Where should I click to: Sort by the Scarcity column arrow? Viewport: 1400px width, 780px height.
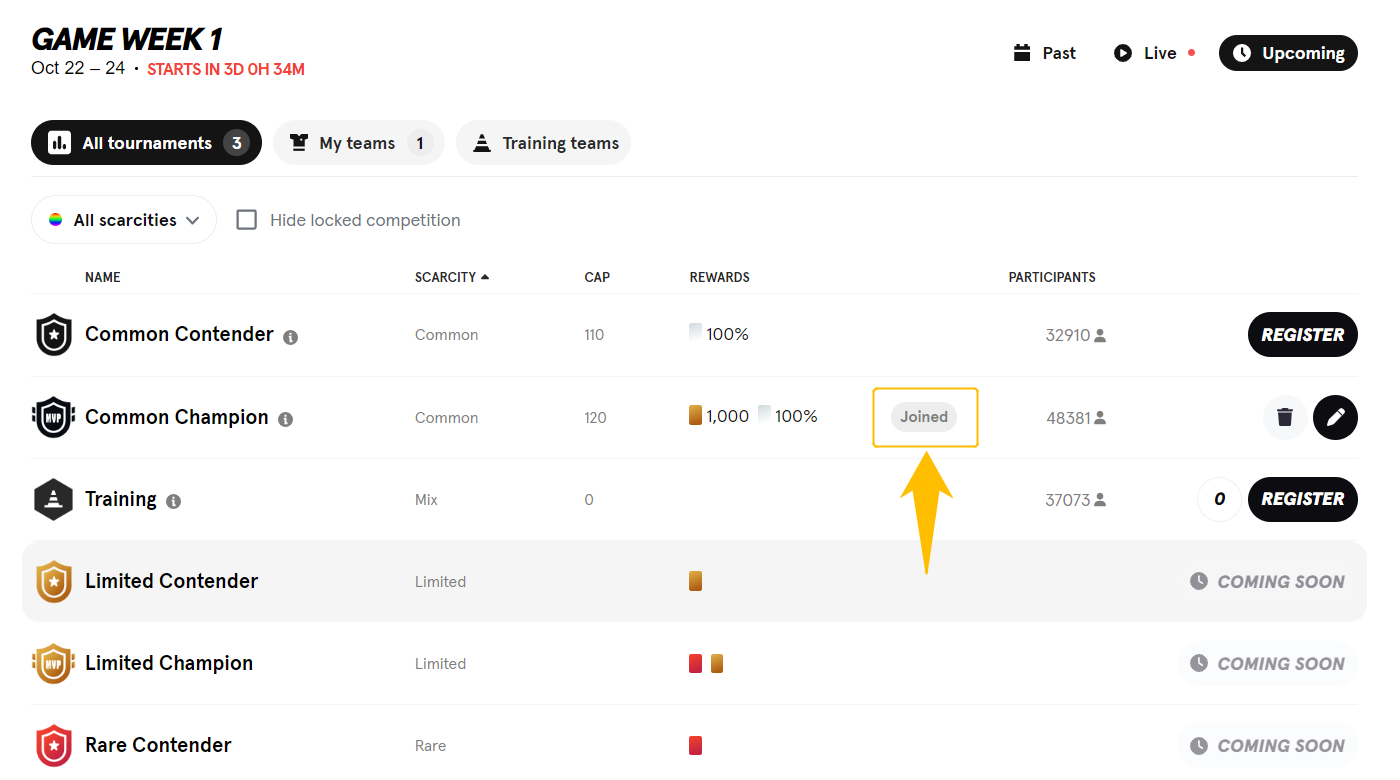pyautogui.click(x=485, y=277)
